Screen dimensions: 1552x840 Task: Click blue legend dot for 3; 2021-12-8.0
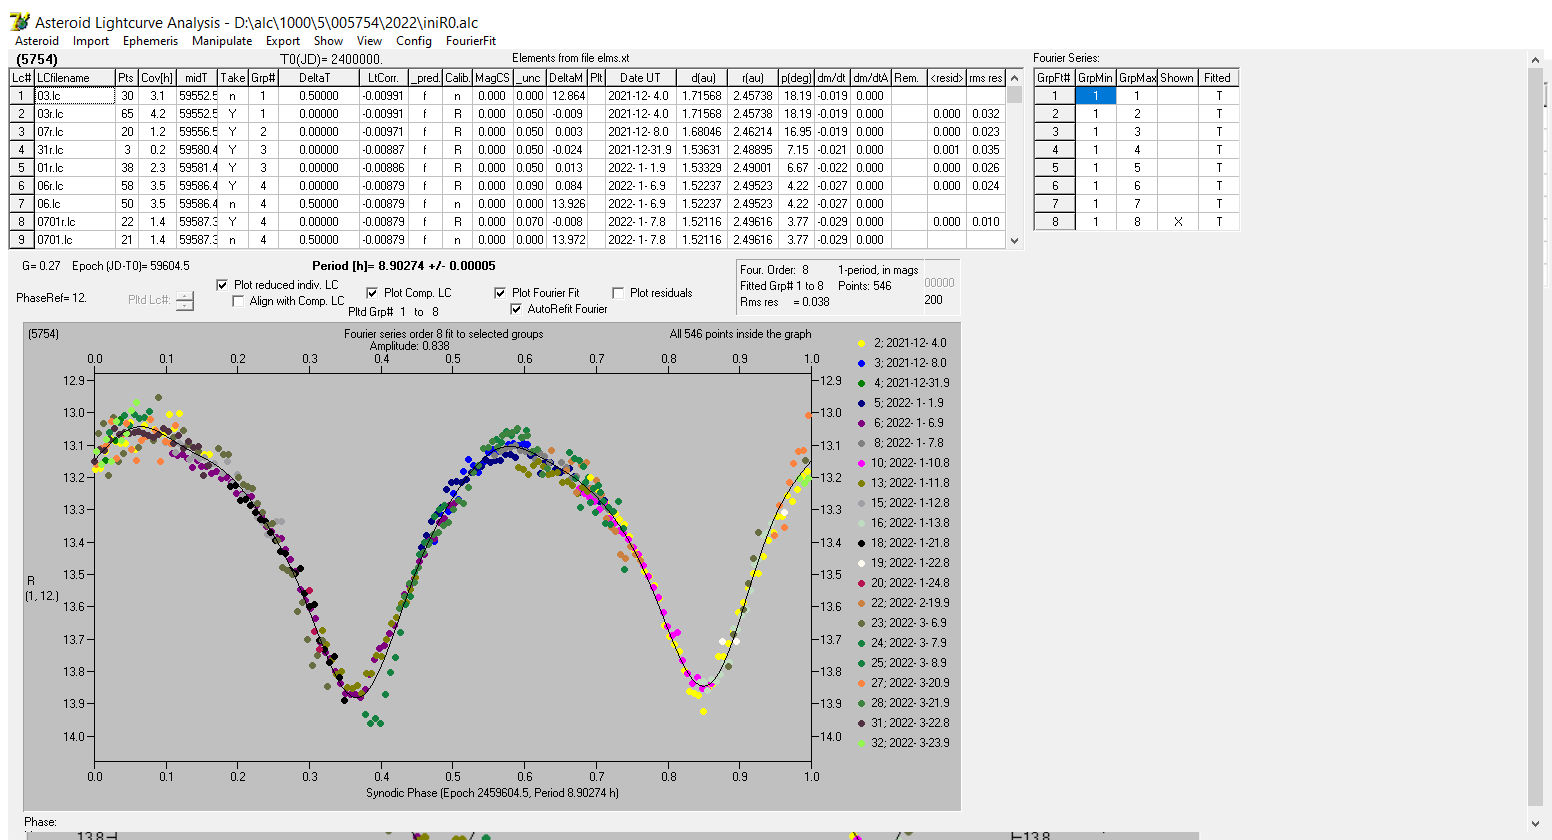pyautogui.click(x=861, y=363)
